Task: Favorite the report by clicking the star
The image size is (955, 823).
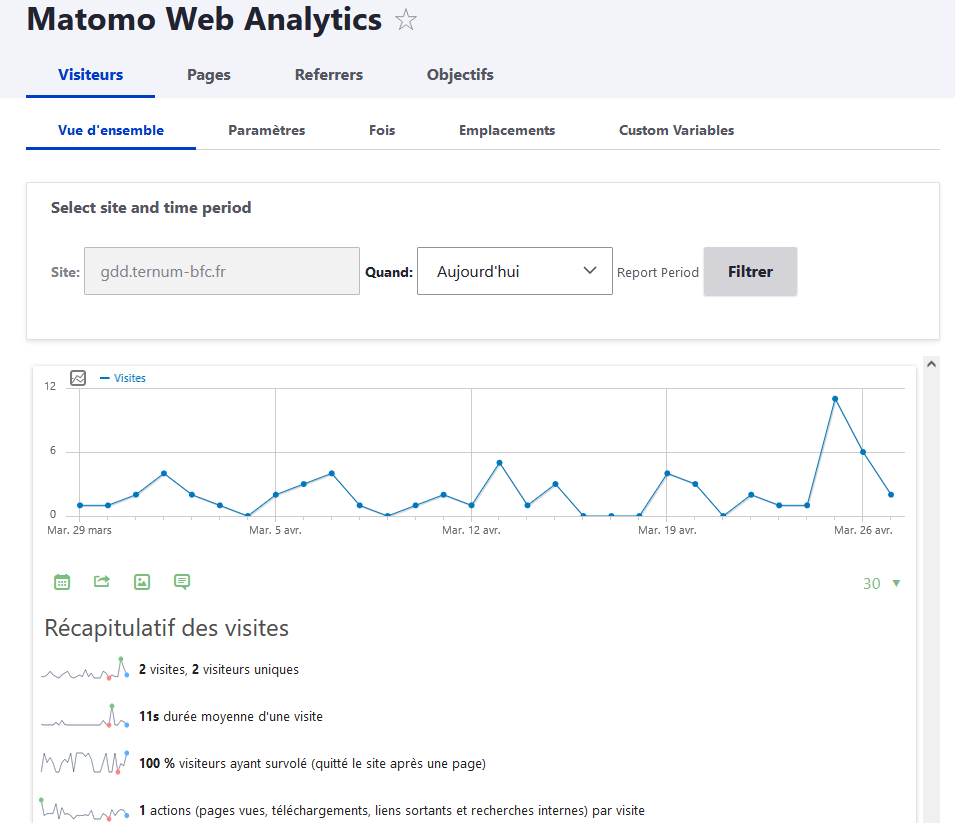Action: coord(406,19)
